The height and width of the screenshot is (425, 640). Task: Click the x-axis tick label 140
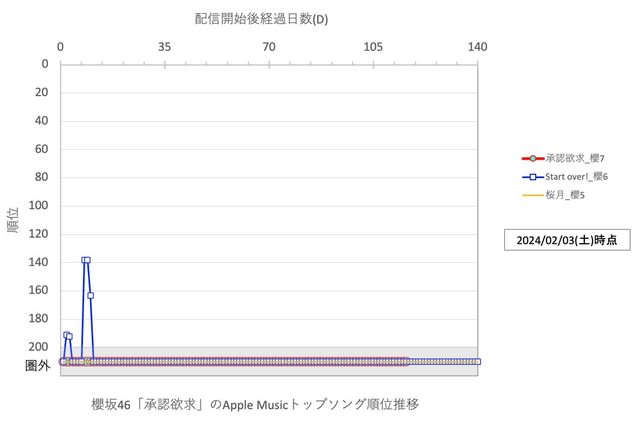click(477, 46)
